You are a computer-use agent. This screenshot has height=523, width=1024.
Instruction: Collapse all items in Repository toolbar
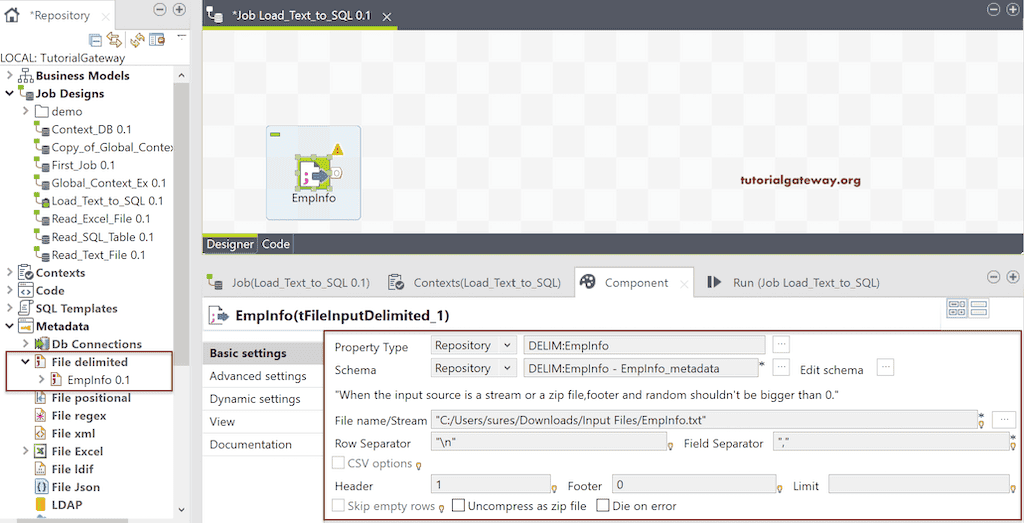[95, 40]
